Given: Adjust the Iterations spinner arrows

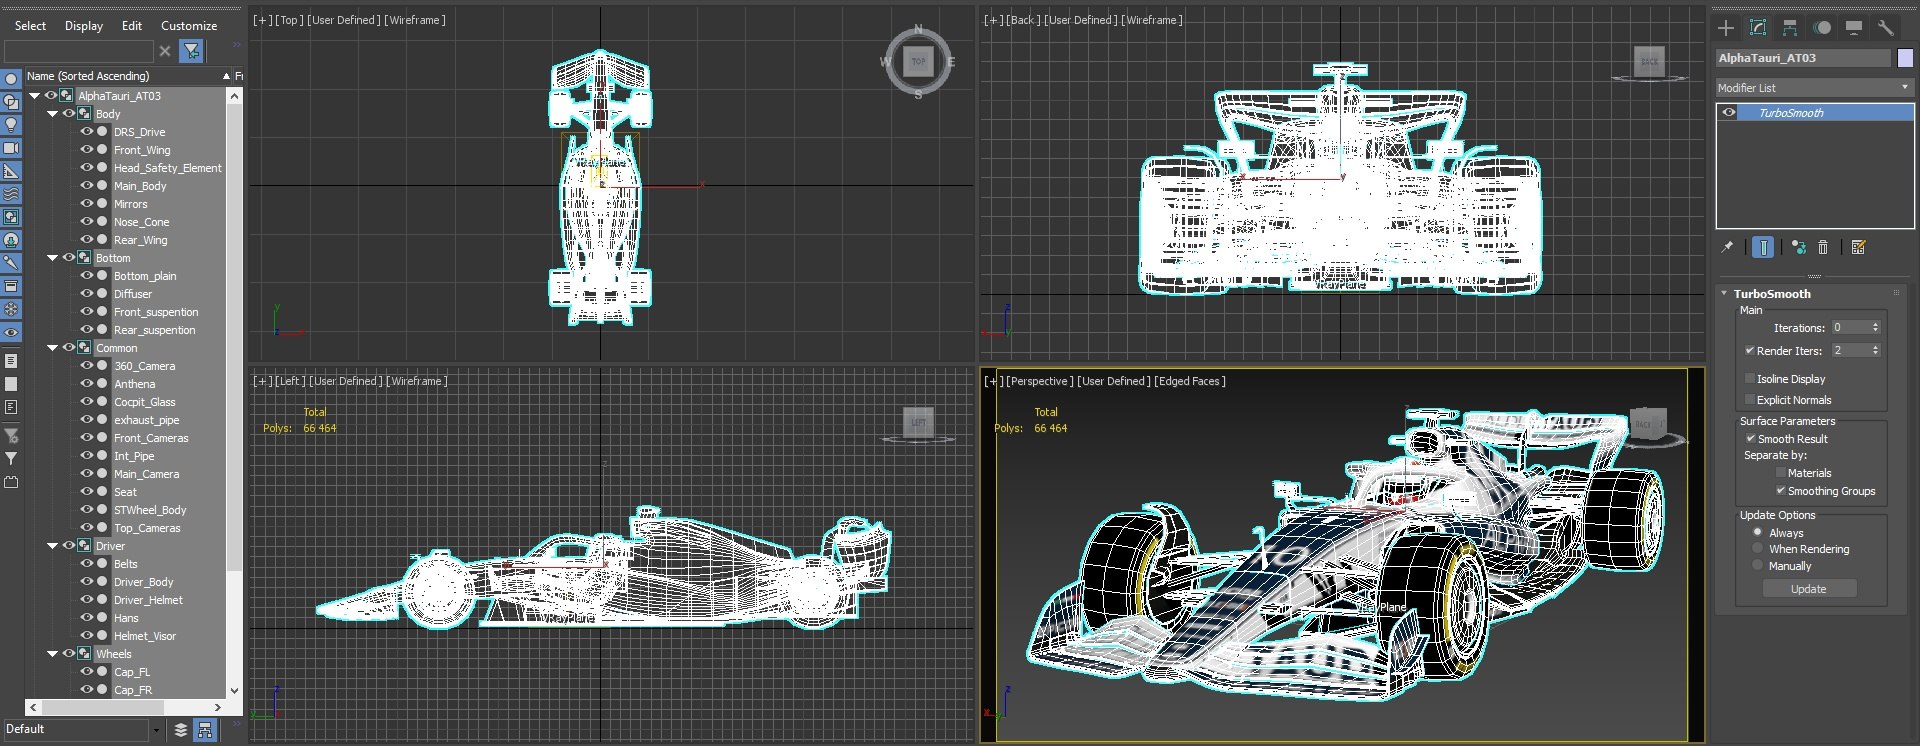Looking at the screenshot, I should [1875, 328].
